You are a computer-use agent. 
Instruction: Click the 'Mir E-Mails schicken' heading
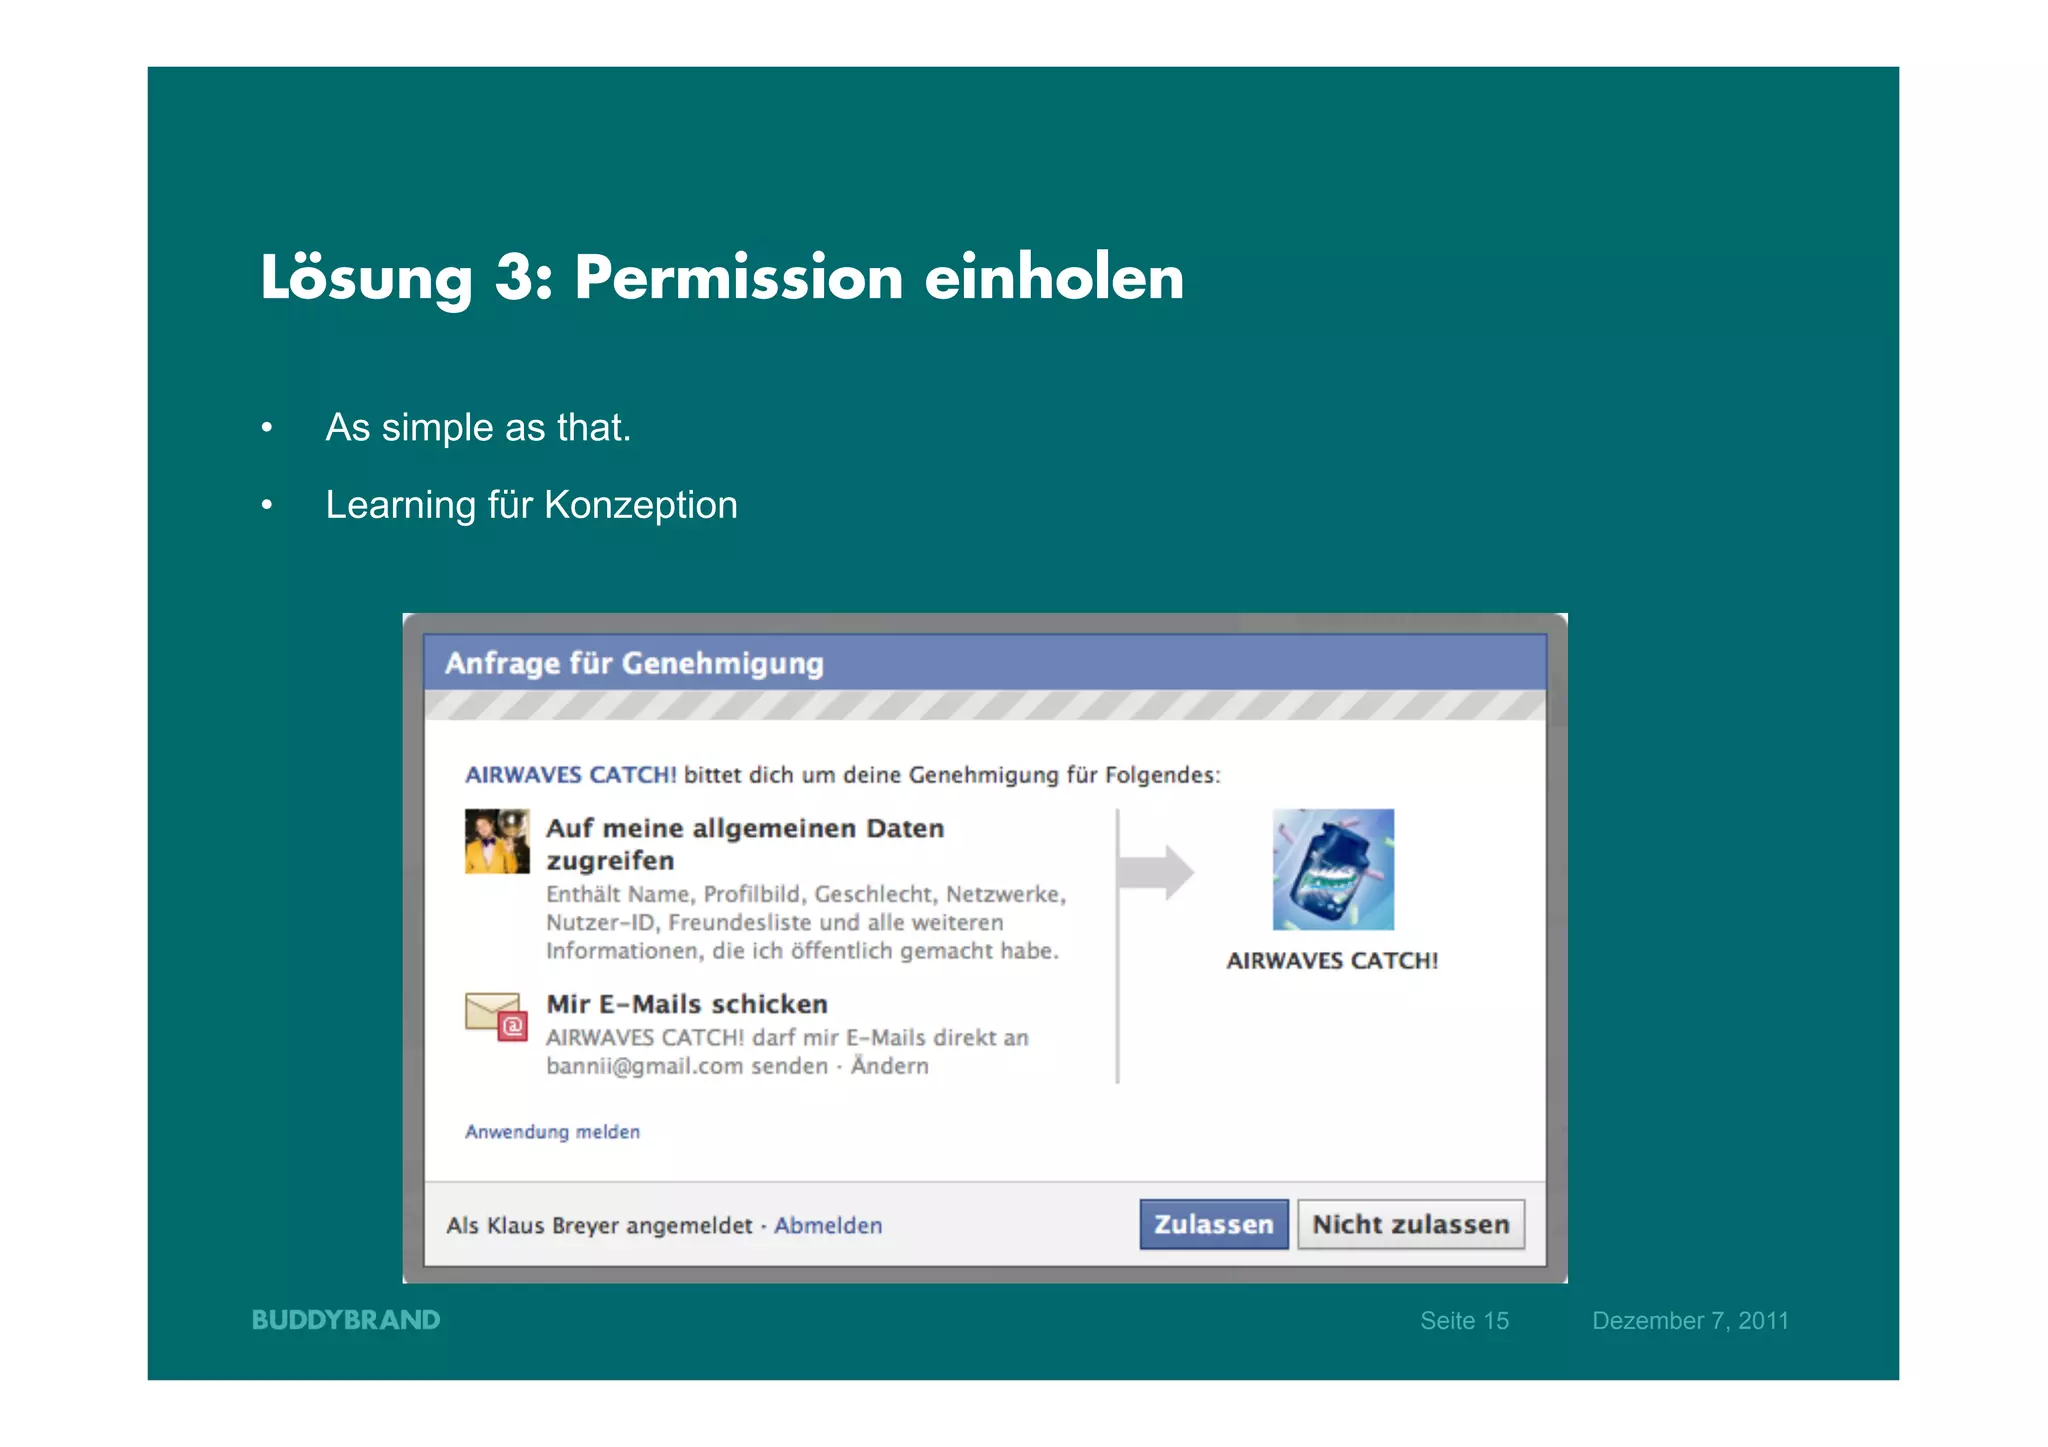[x=687, y=1003]
